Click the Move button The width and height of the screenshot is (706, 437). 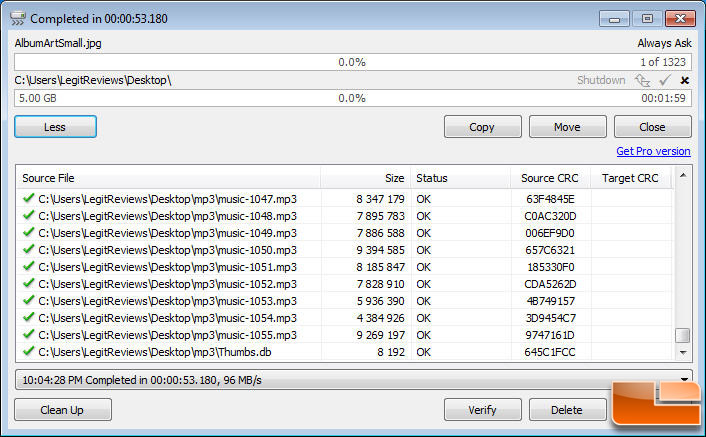[568, 127]
